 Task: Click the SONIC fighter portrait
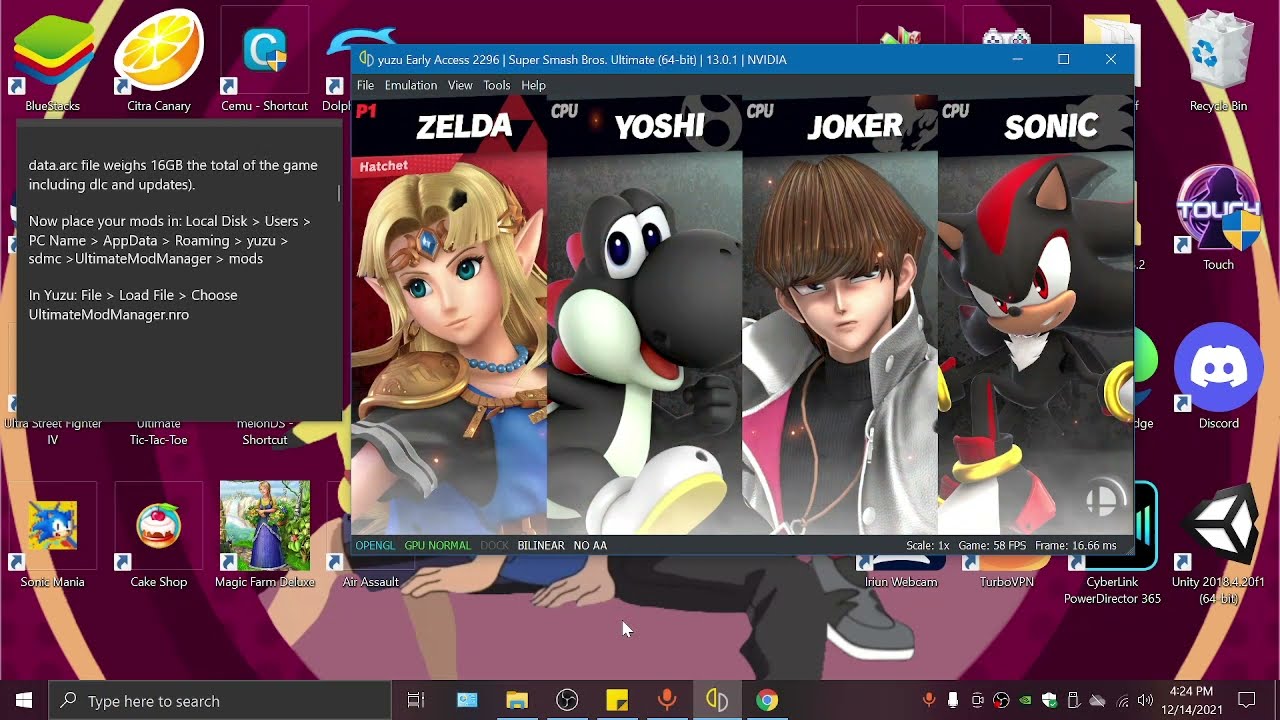tap(1036, 315)
